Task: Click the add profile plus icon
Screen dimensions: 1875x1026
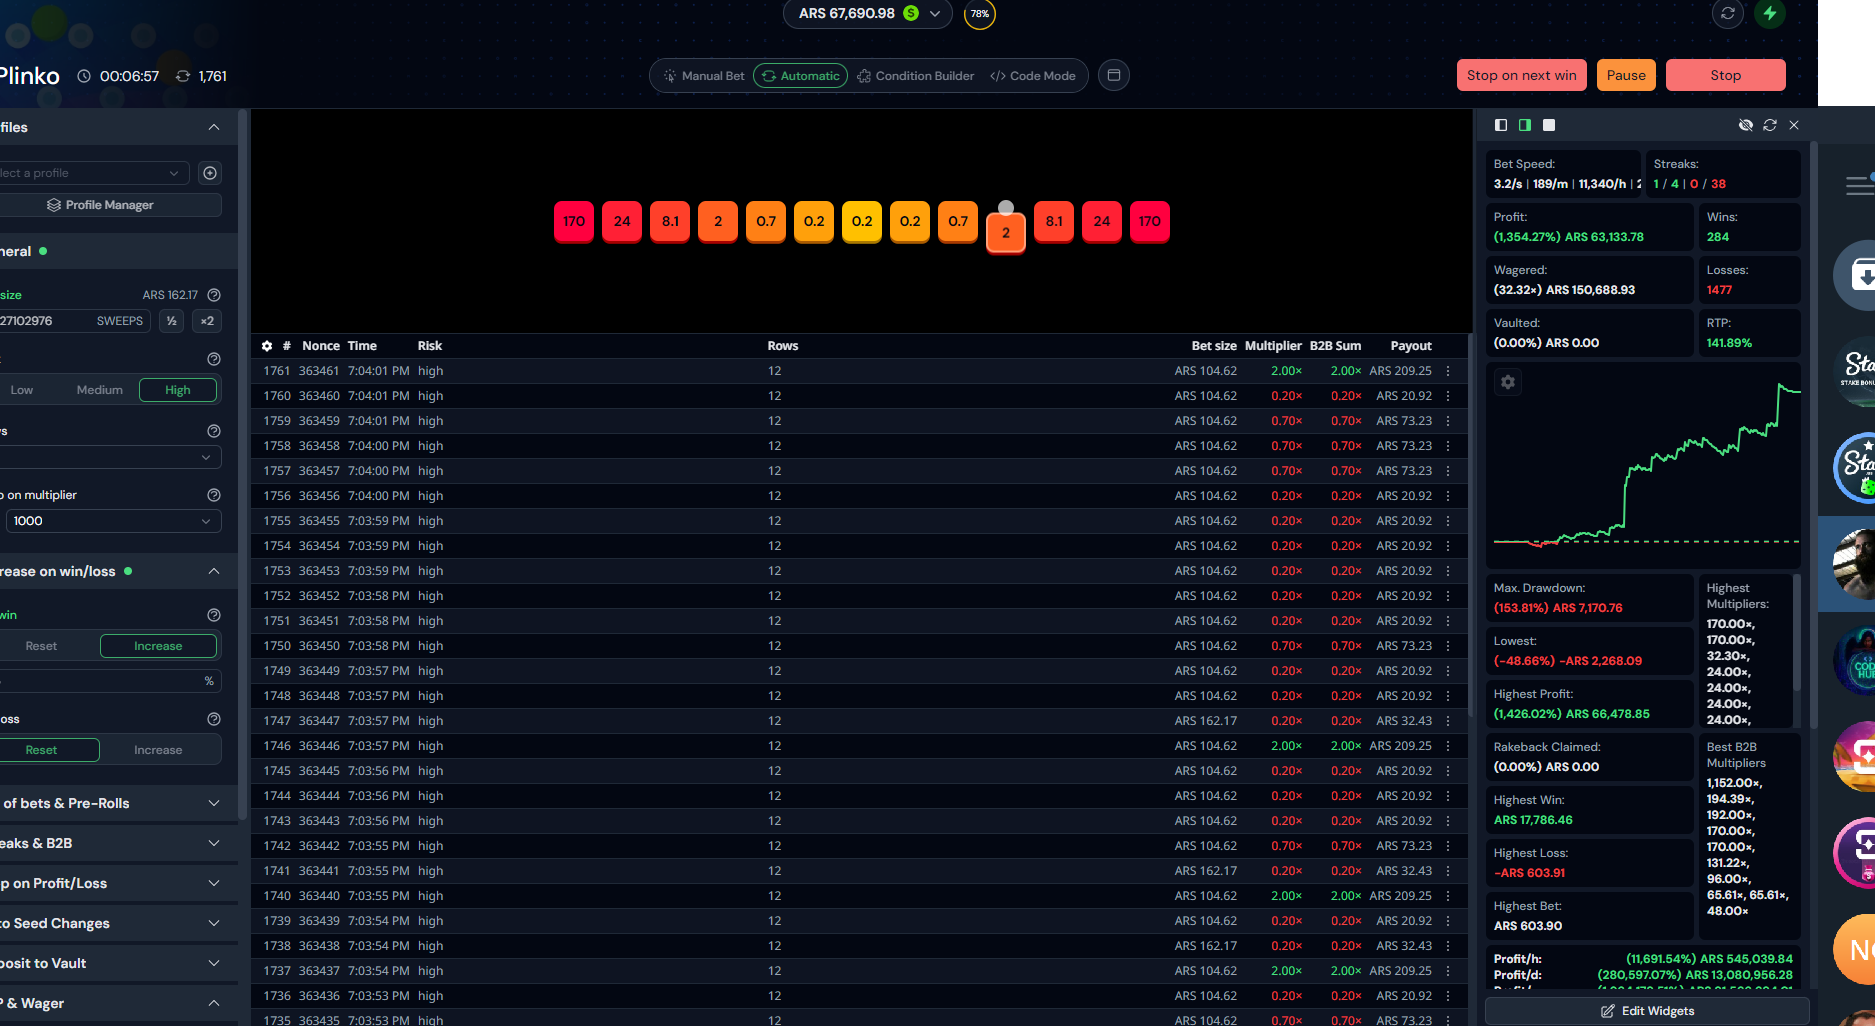Action: pos(210,173)
